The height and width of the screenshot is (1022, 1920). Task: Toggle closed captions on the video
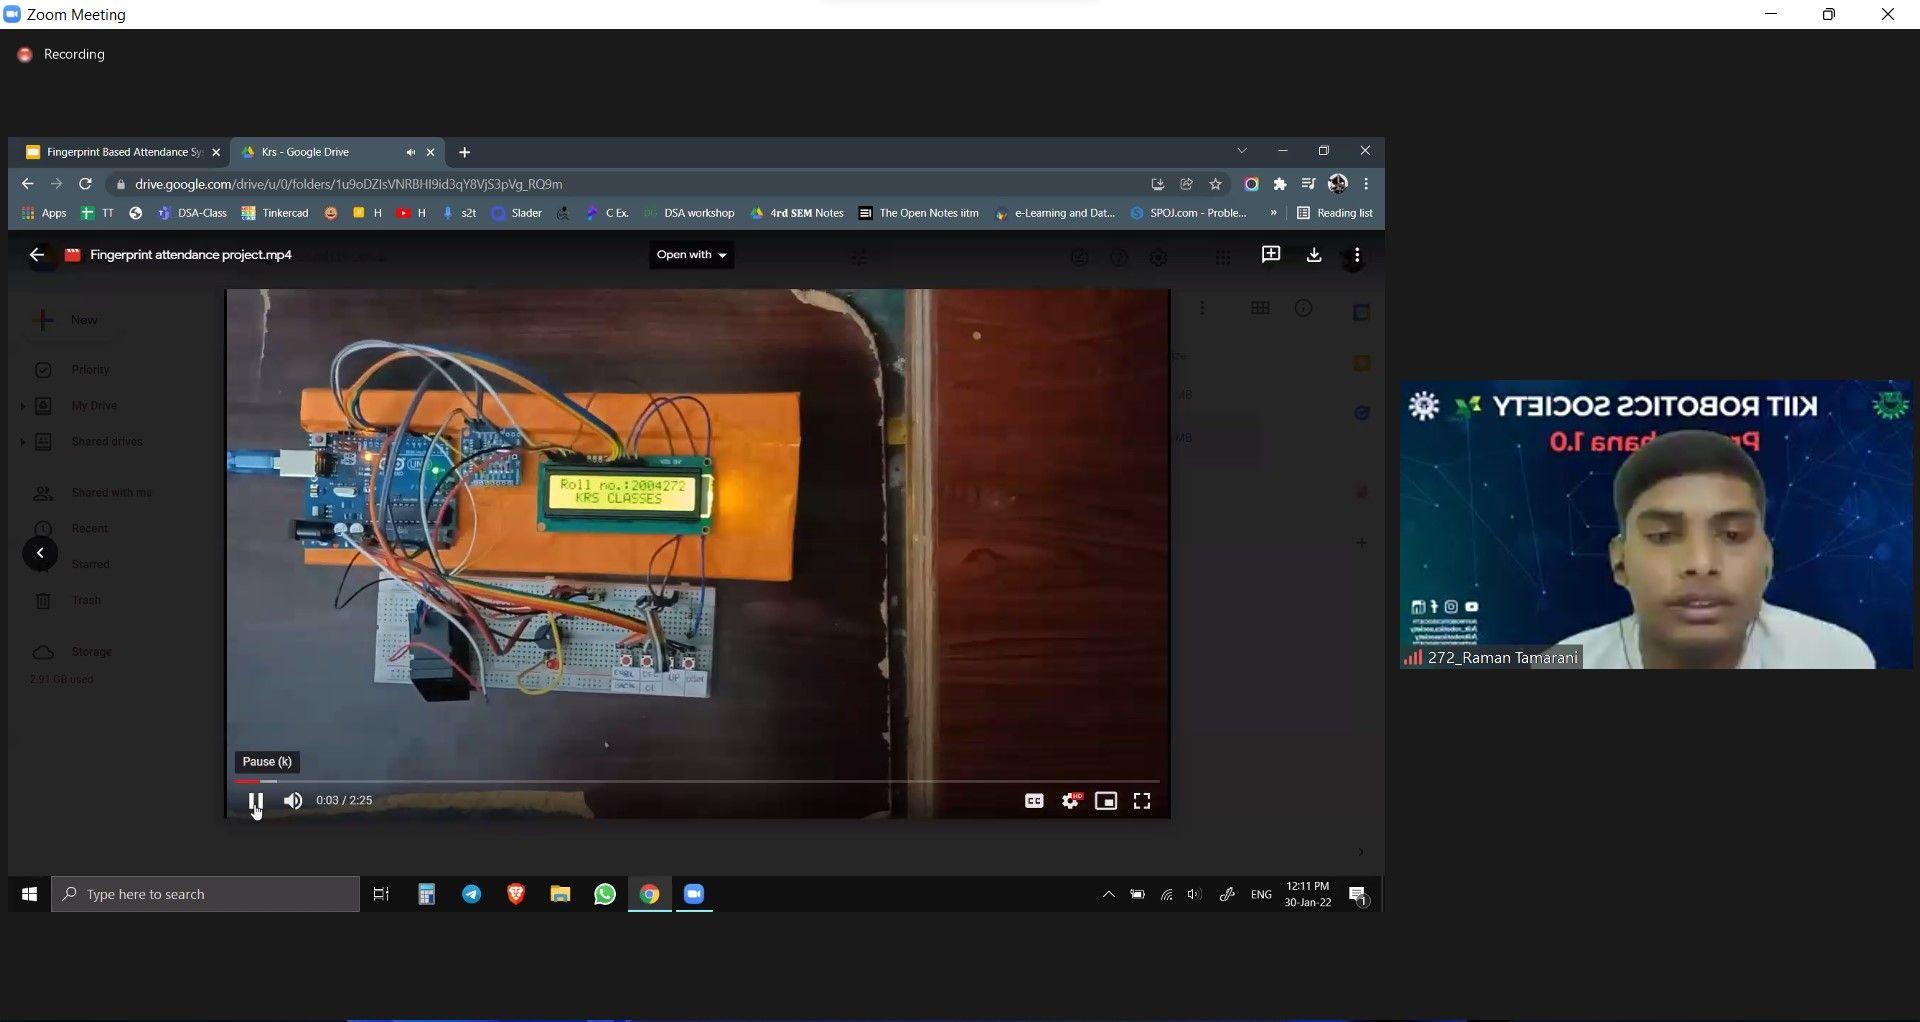point(1034,801)
